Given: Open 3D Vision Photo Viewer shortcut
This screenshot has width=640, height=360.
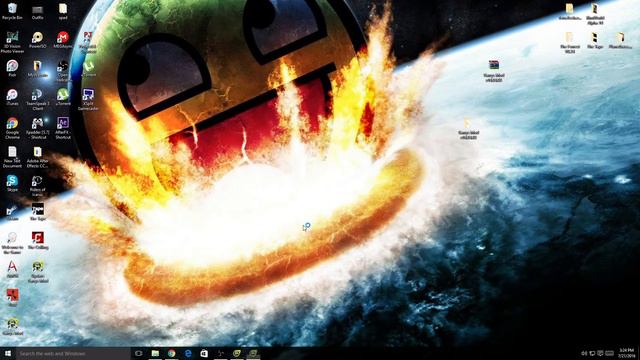Looking at the screenshot, I should (12, 42).
